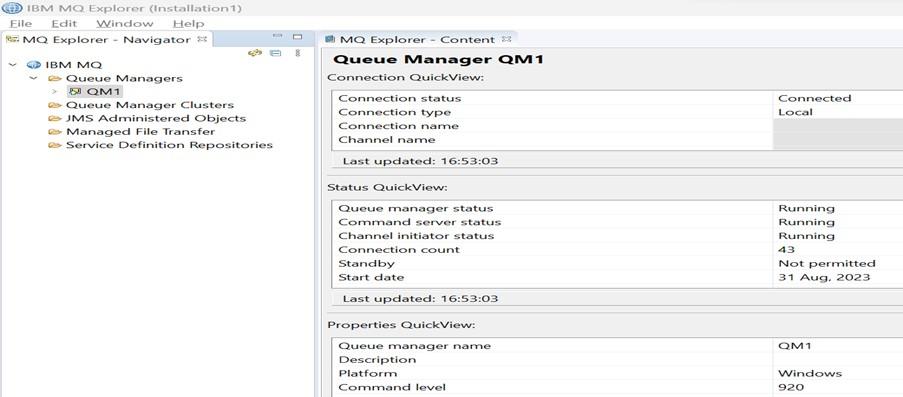The height and width of the screenshot is (397, 903).
Task: Maximize the Navigator panel
Action: click(x=297, y=37)
